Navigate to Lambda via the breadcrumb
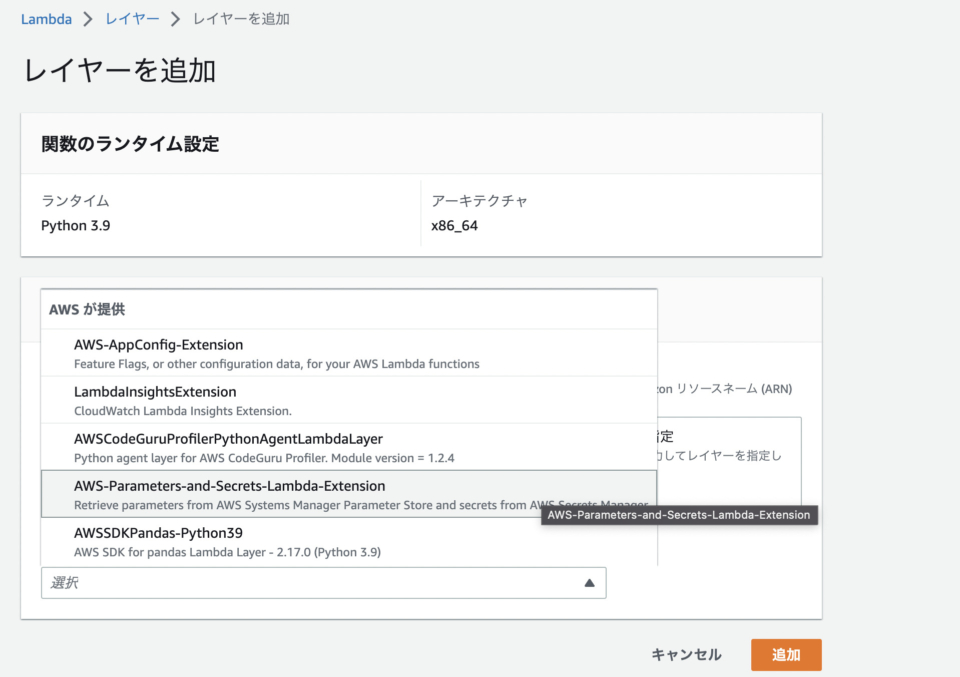960x677 pixels. point(46,18)
